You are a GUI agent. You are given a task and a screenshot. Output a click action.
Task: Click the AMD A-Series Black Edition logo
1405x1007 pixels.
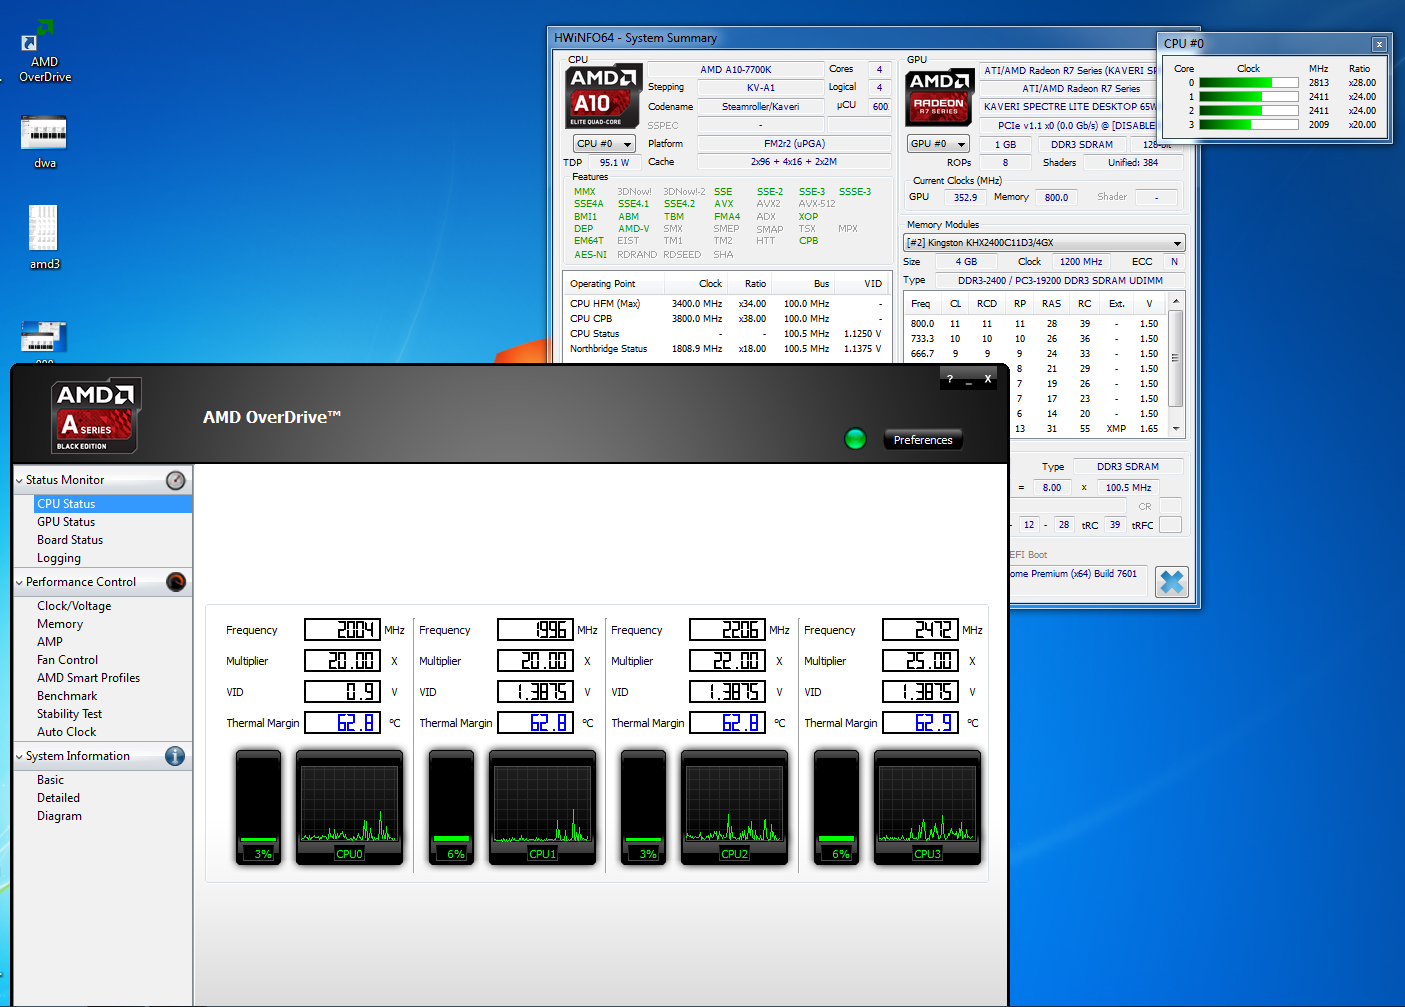(96, 415)
